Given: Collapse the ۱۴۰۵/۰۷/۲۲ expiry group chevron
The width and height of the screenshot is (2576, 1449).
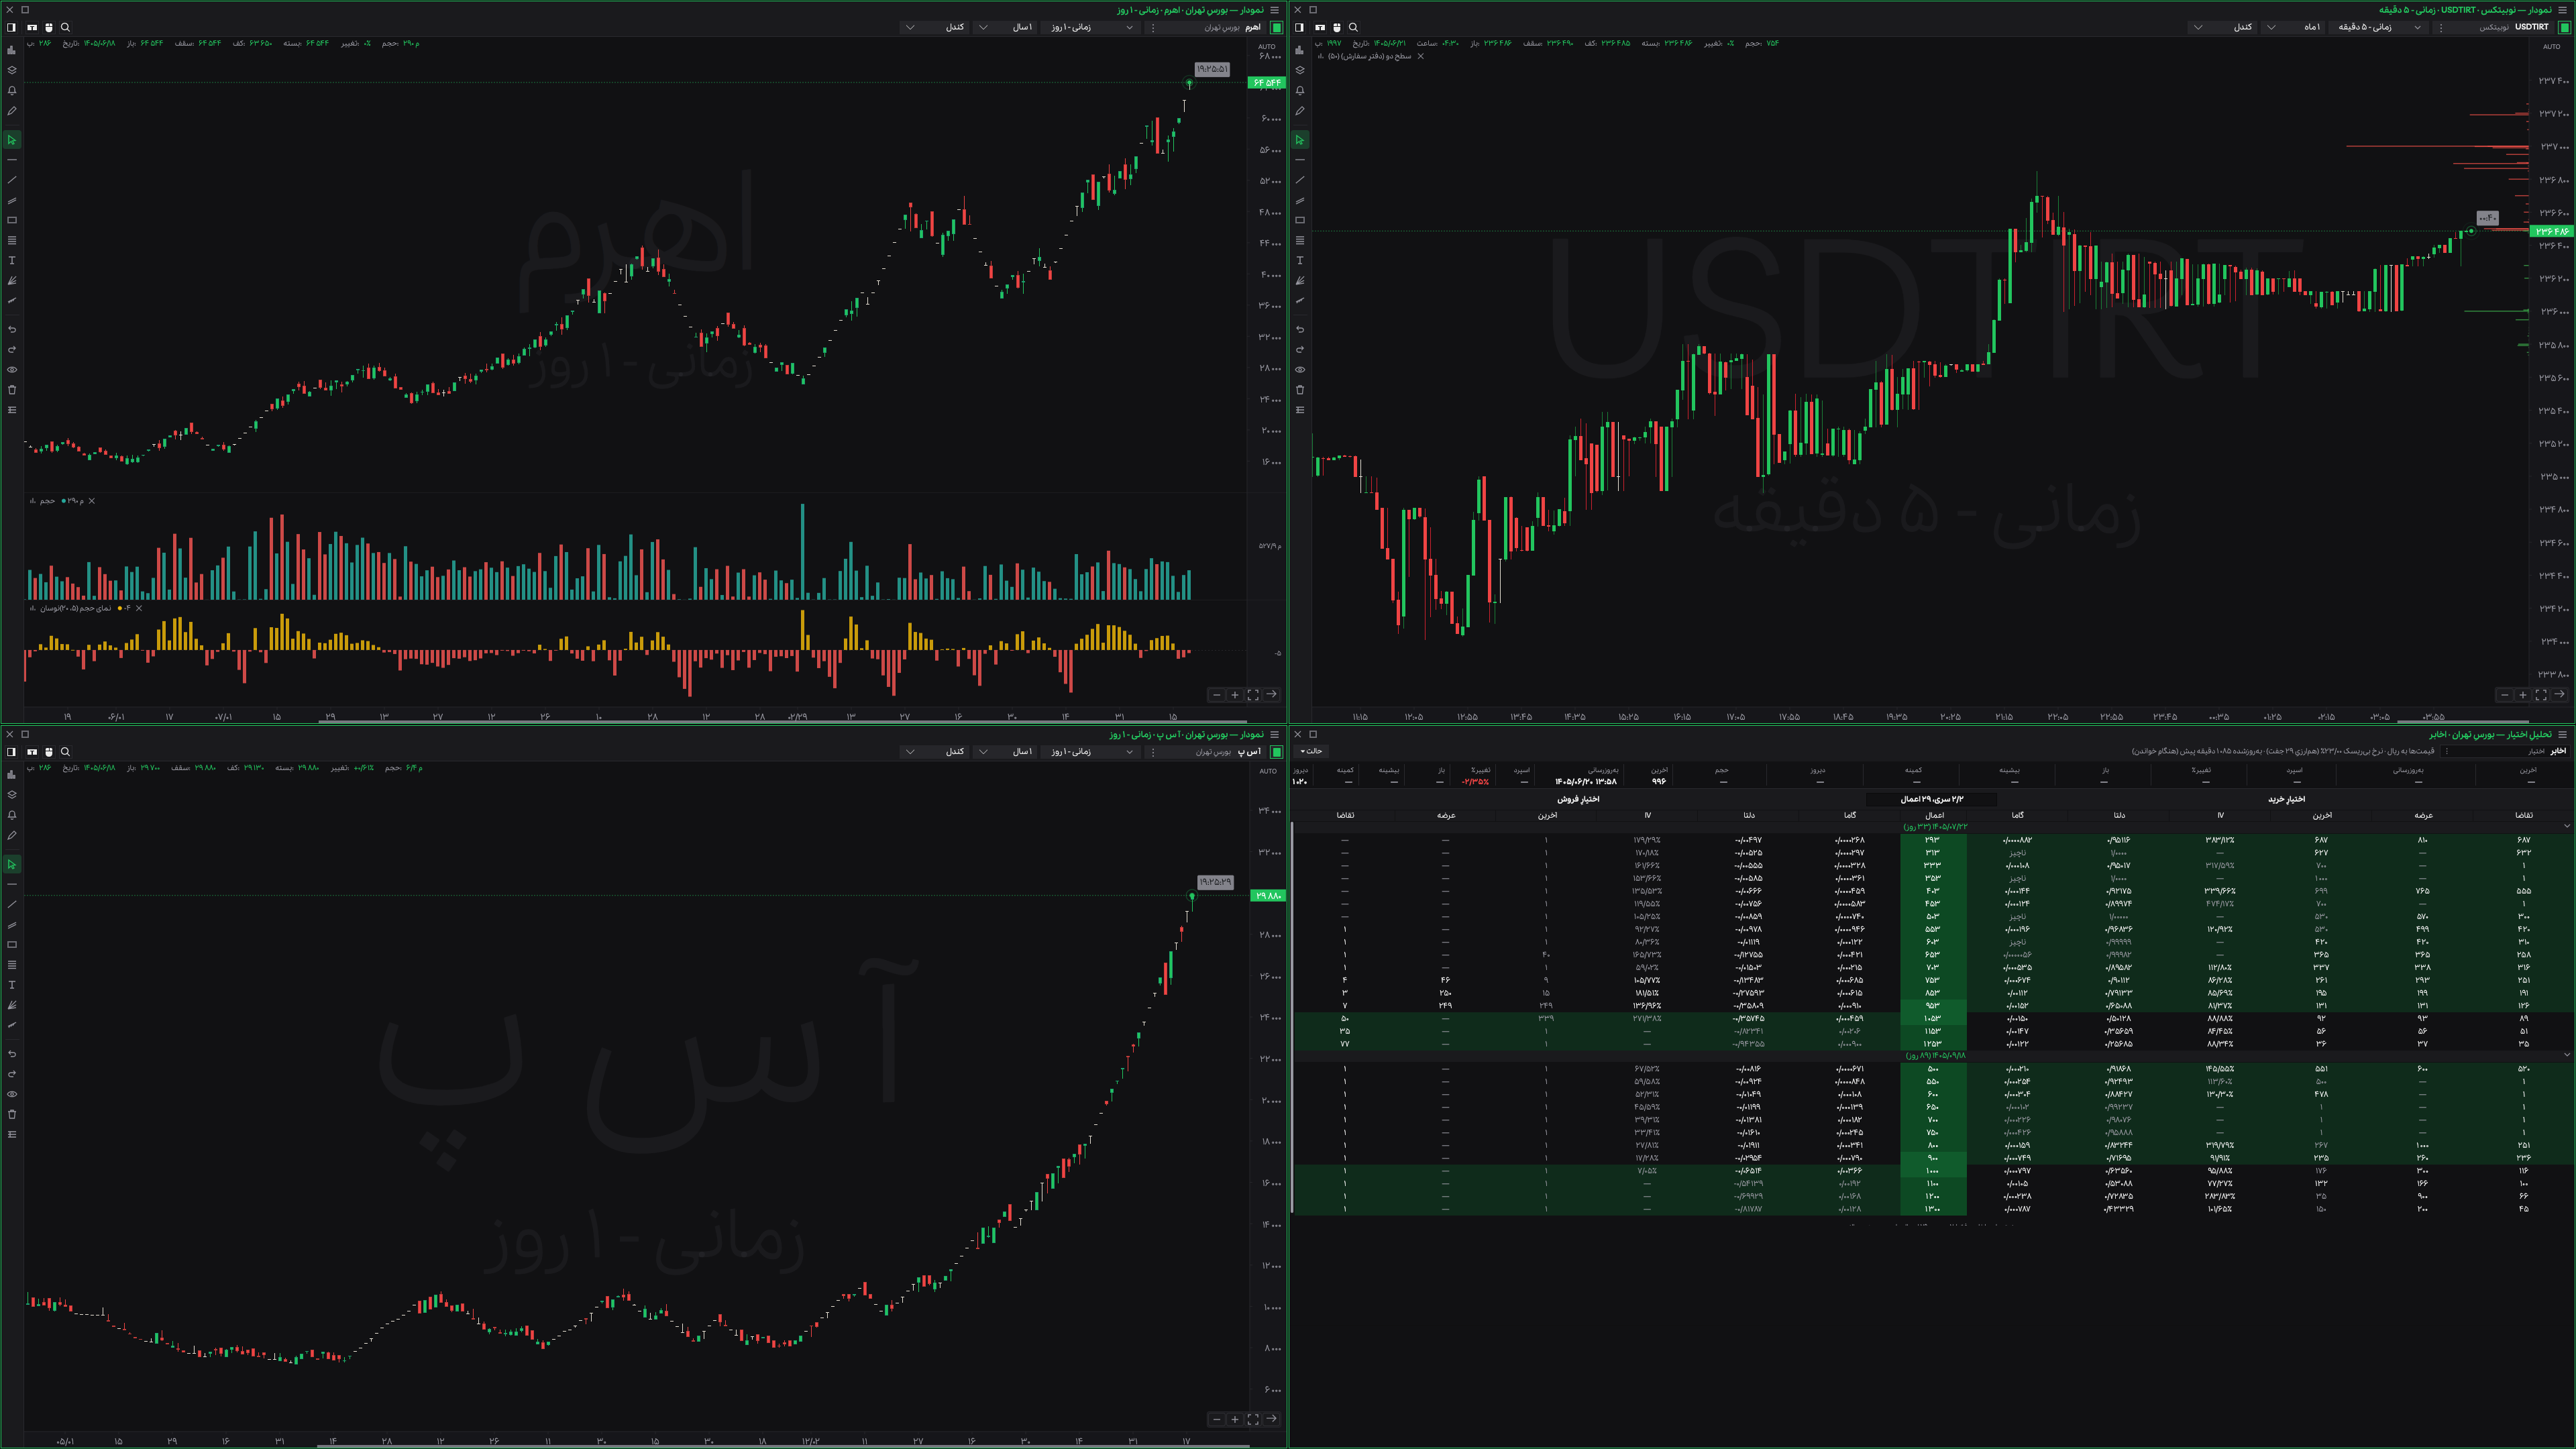Looking at the screenshot, I should point(2566,826).
